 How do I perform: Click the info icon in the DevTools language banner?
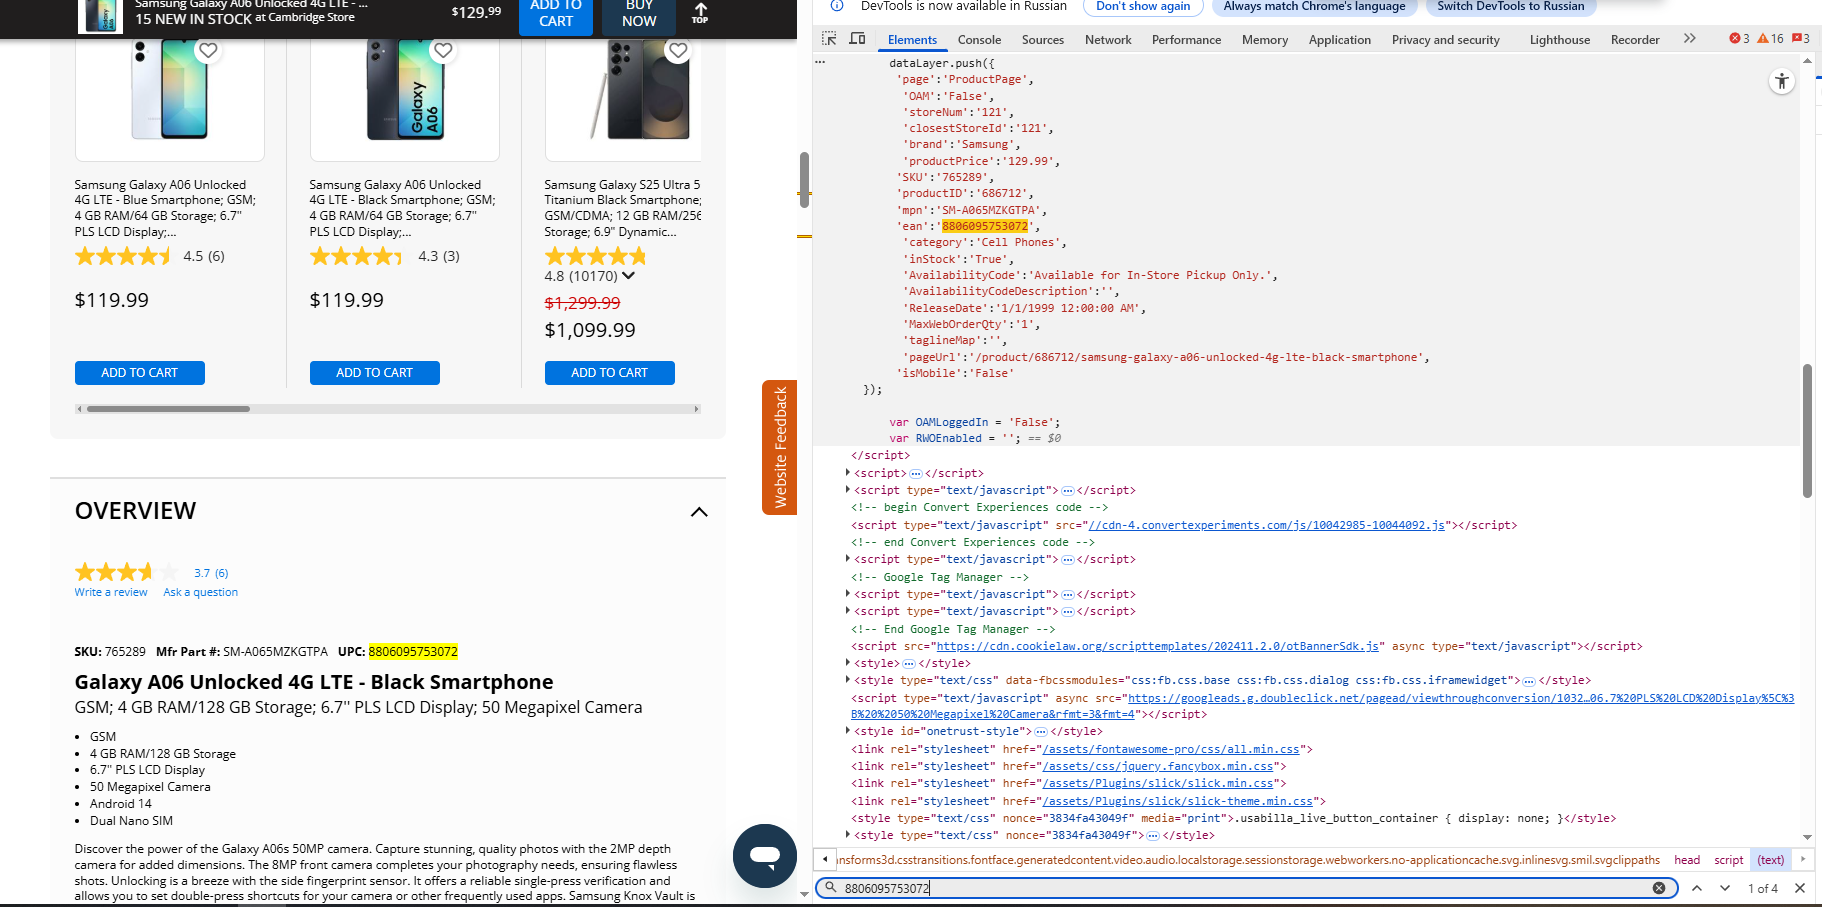pyautogui.click(x=837, y=6)
